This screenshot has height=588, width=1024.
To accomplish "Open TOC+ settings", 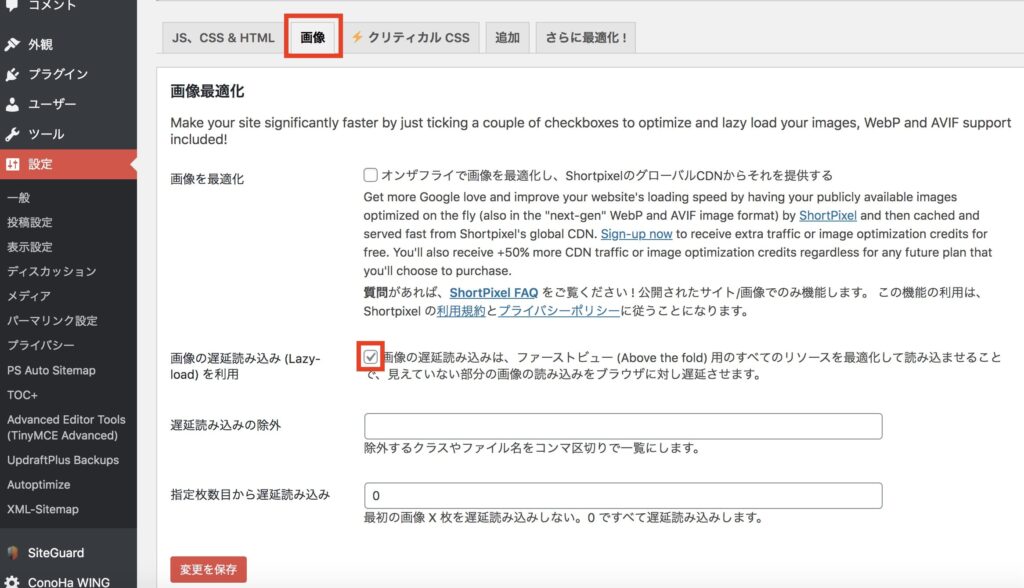I will [22, 395].
